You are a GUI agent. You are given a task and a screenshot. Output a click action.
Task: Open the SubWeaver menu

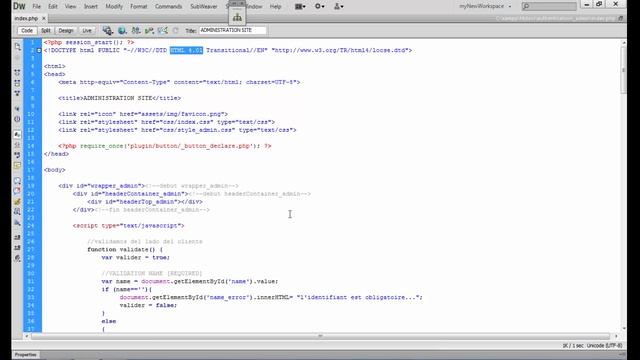pyautogui.click(x=204, y=7)
